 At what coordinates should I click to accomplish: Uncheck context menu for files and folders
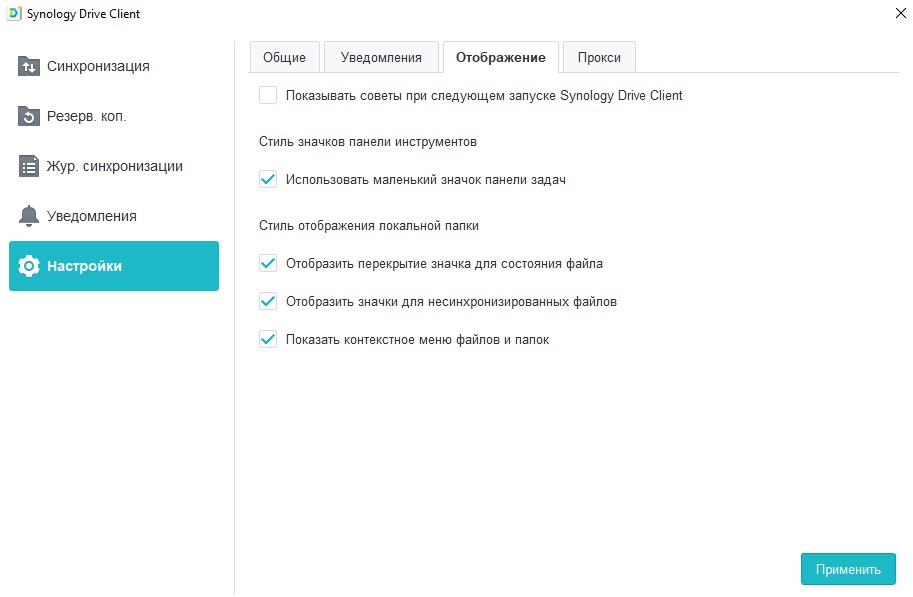point(268,339)
